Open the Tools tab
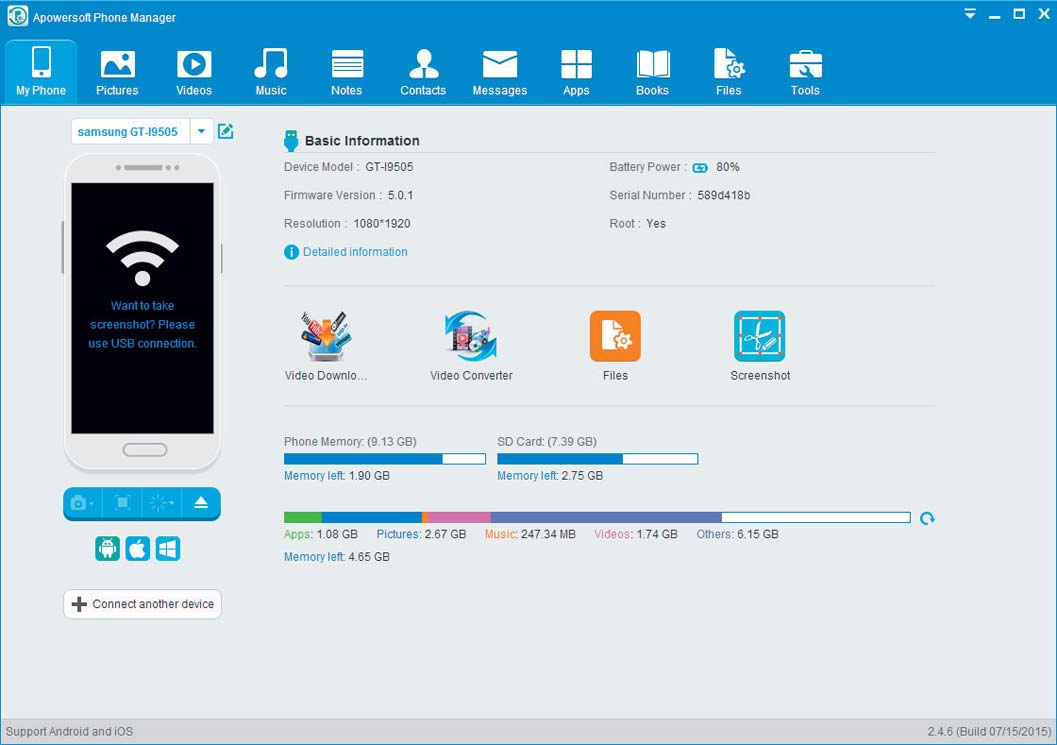This screenshot has height=745, width=1057. click(805, 72)
